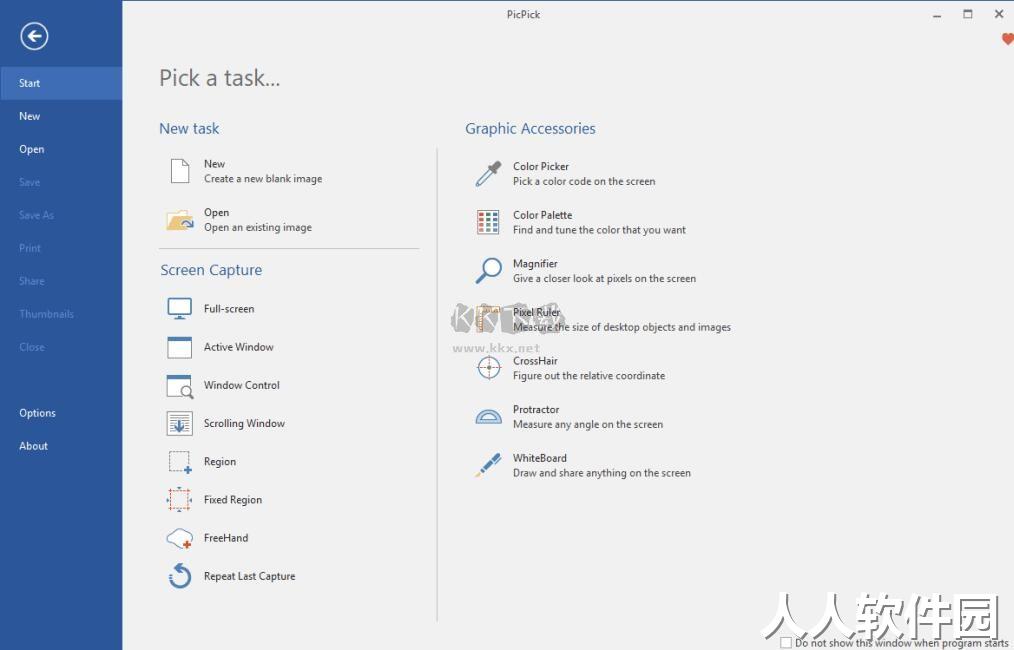The width and height of the screenshot is (1014, 650).
Task: Click 'Open an existing image' text
Action: click(x=257, y=228)
